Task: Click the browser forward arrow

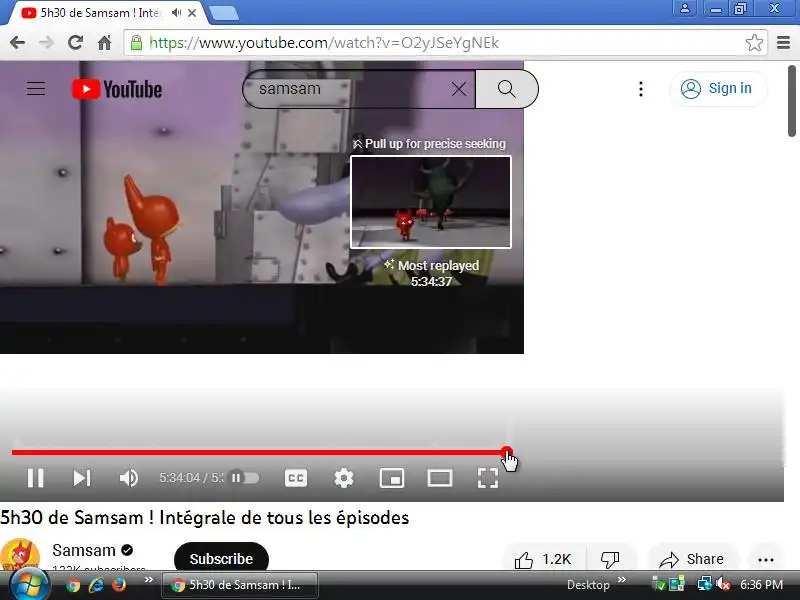Action: point(46,43)
